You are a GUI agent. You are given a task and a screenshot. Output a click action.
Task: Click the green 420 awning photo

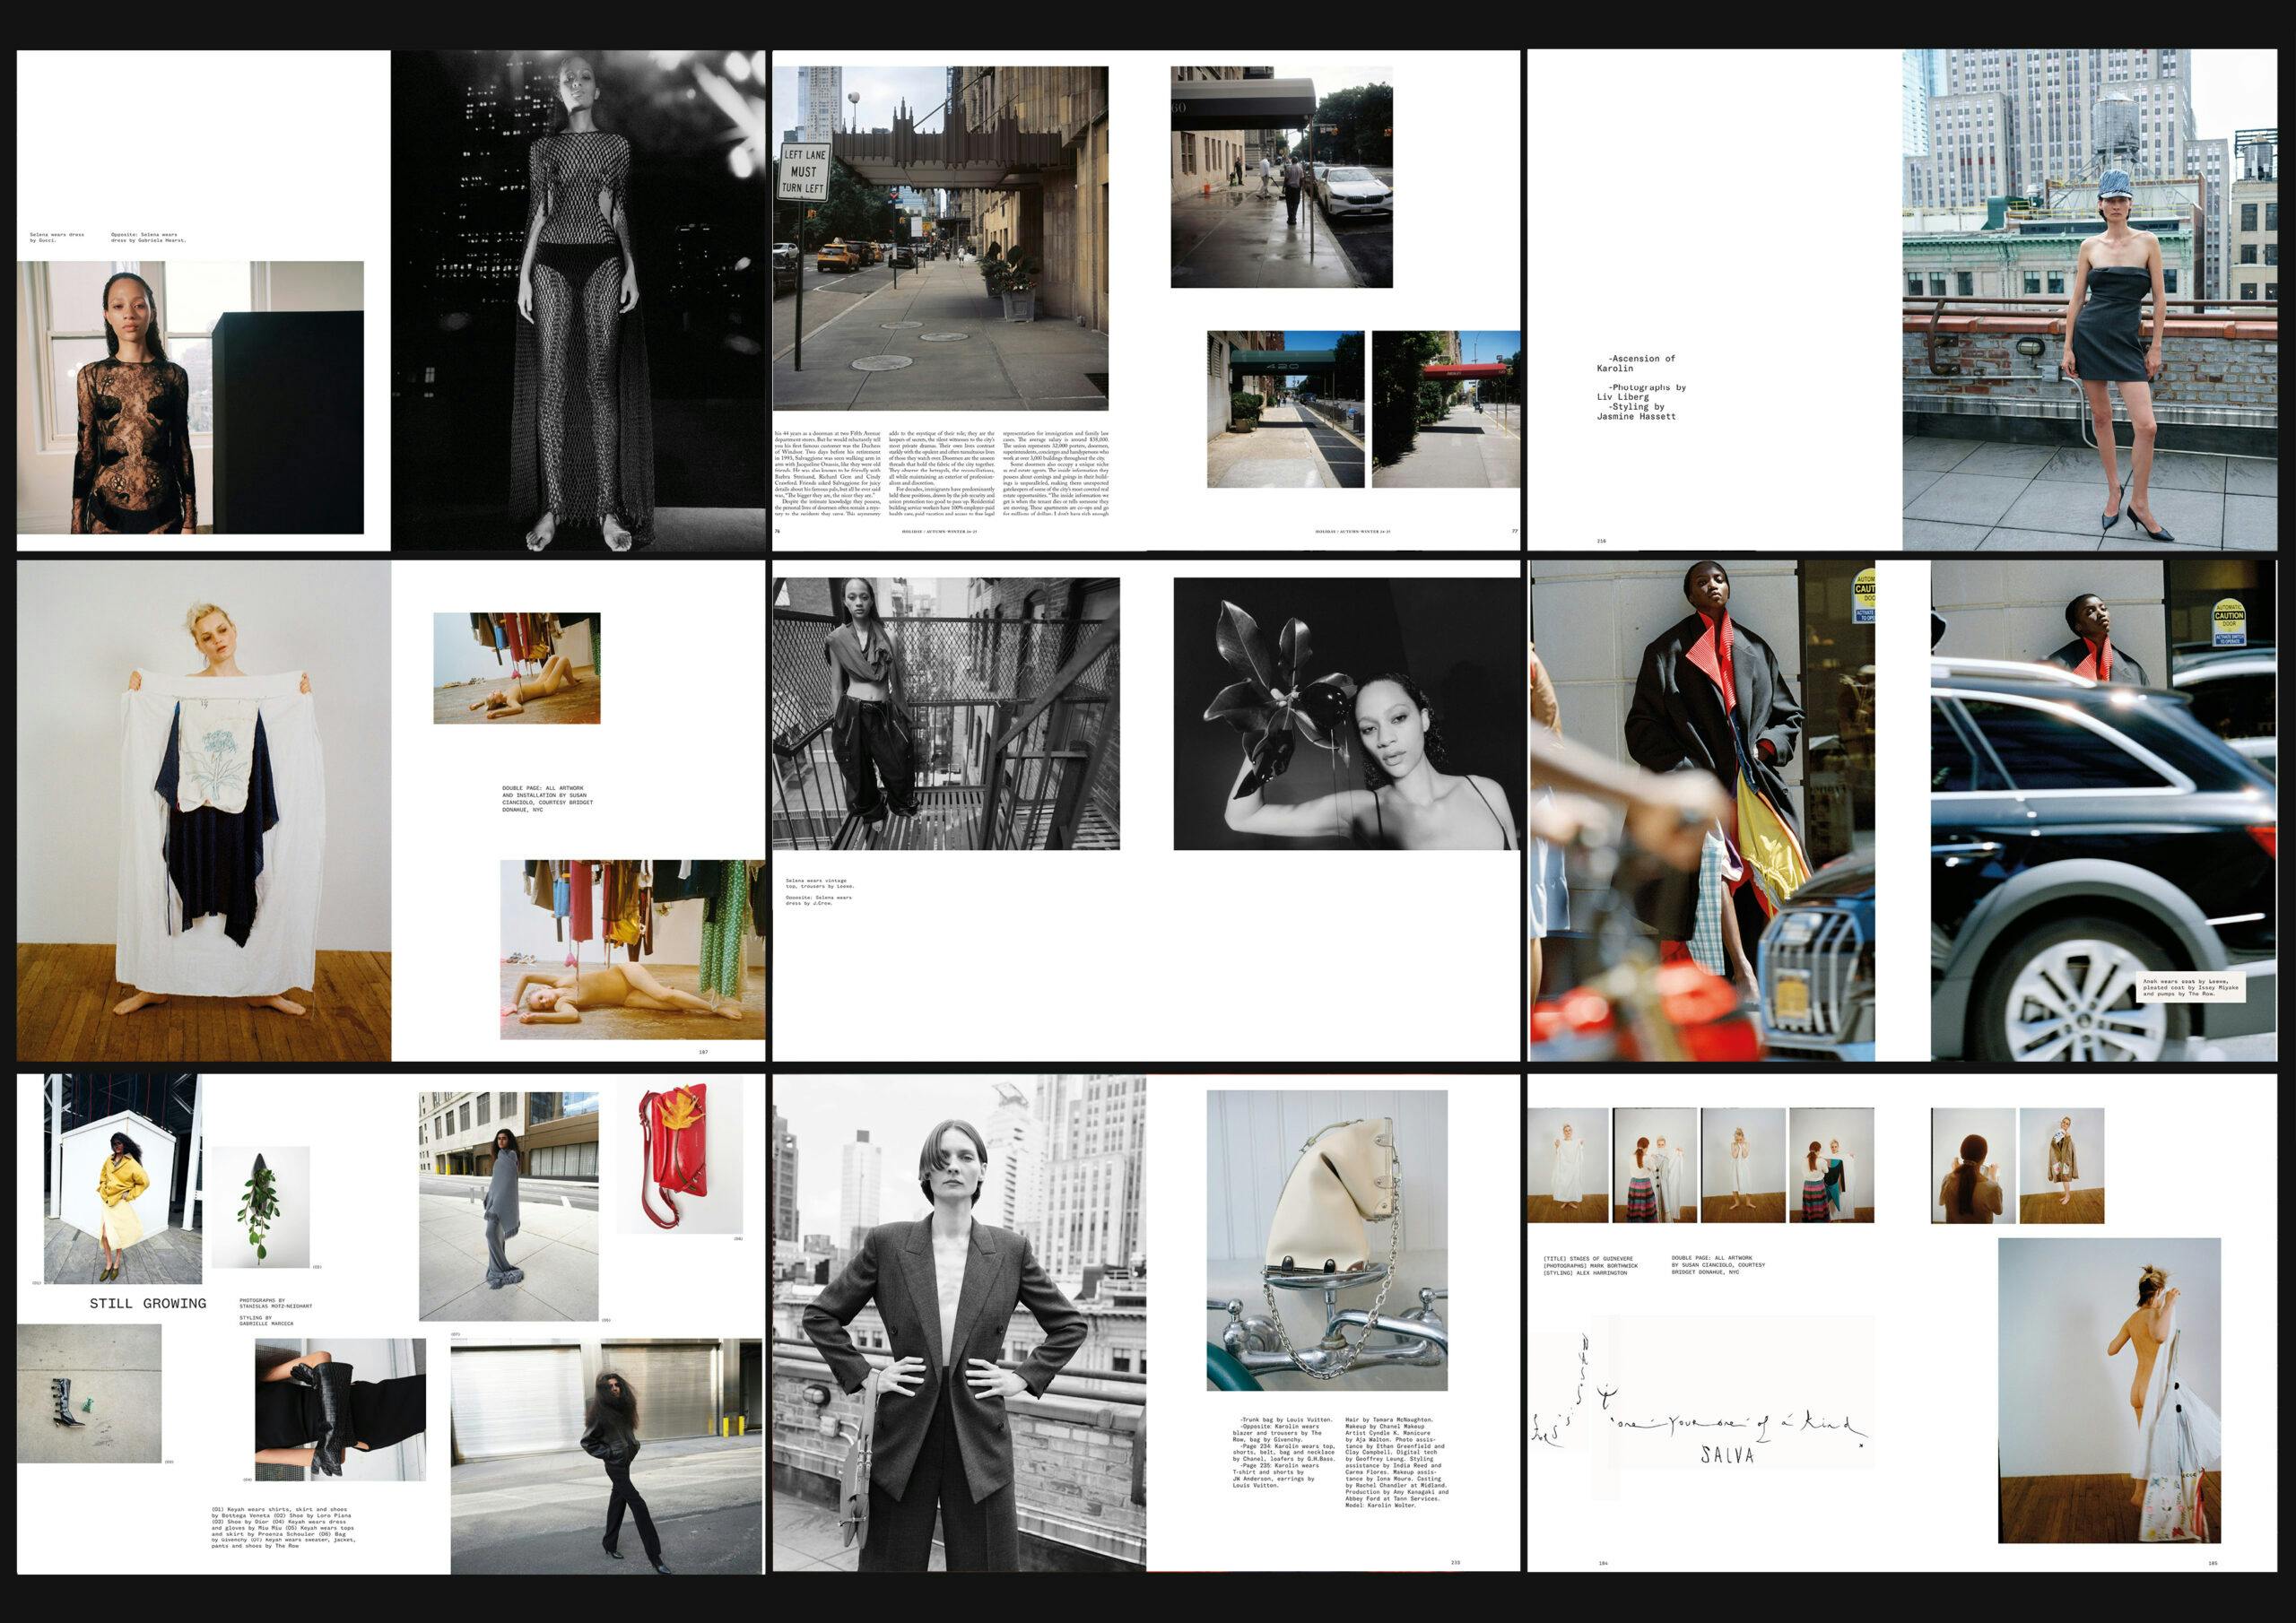[1285, 409]
